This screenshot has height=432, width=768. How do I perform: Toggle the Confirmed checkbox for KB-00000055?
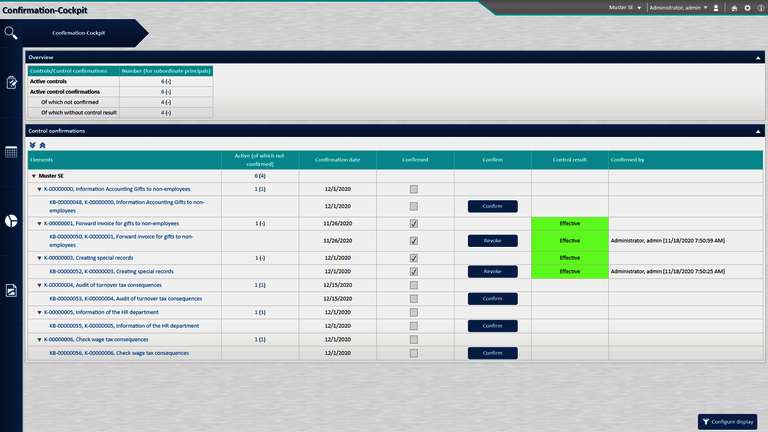[x=414, y=326]
